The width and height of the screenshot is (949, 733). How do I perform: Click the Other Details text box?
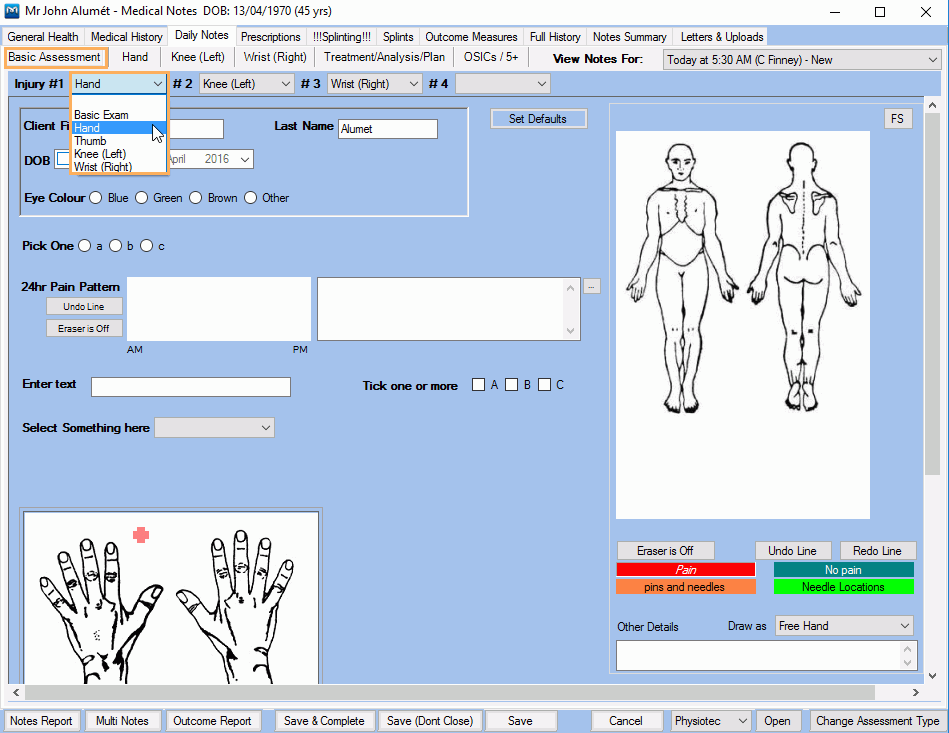click(767, 656)
